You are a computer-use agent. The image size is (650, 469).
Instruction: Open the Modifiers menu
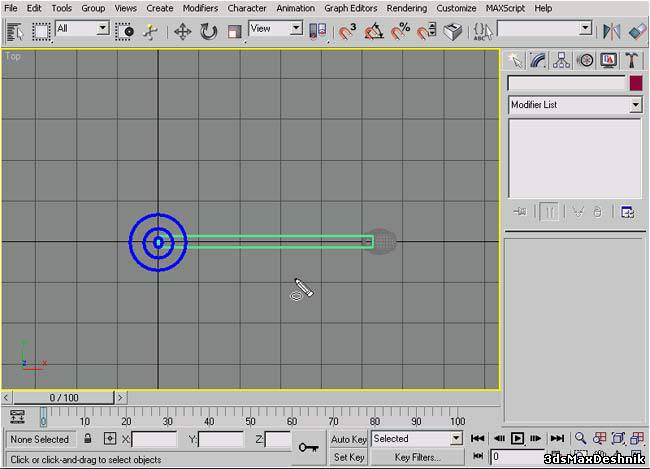tap(200, 8)
